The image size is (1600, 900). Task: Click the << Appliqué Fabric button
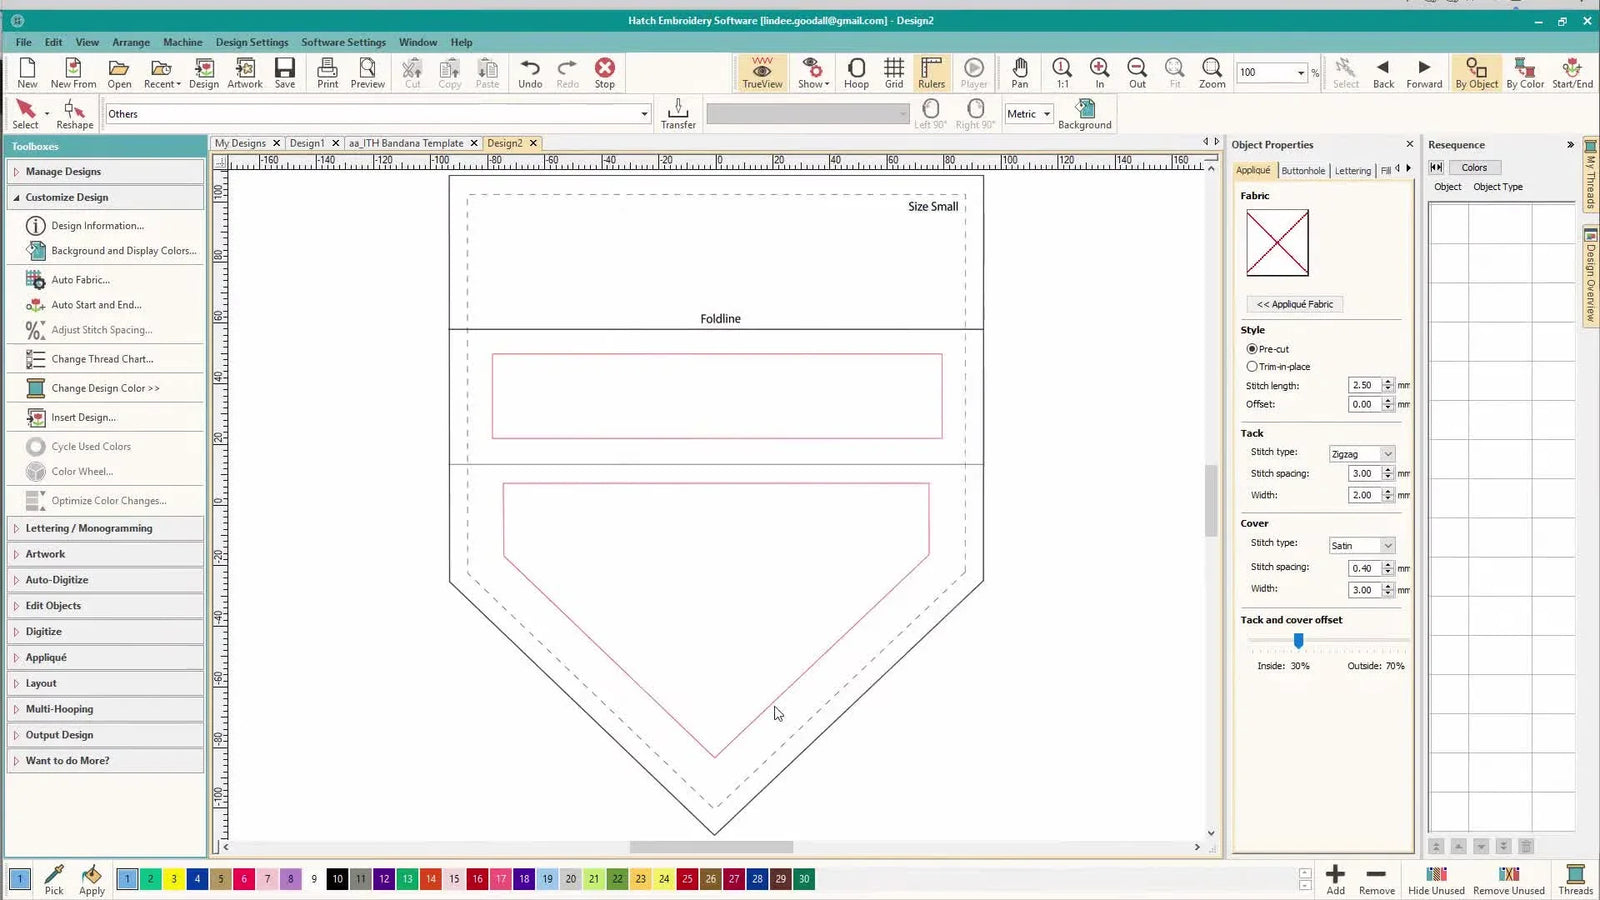coord(1295,304)
